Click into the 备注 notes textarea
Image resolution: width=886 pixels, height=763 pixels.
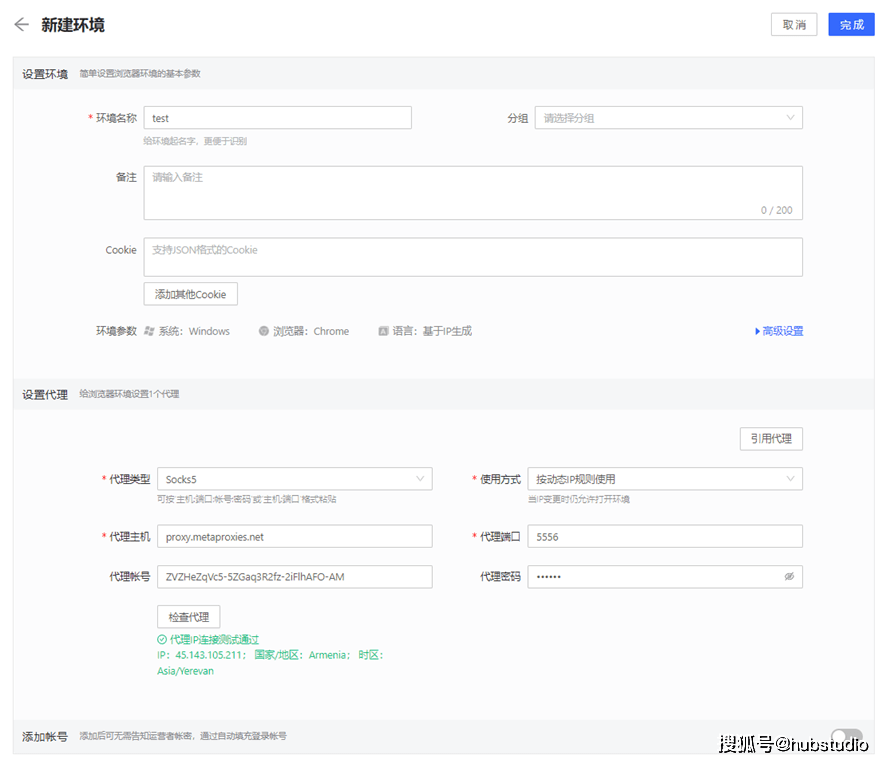point(472,192)
